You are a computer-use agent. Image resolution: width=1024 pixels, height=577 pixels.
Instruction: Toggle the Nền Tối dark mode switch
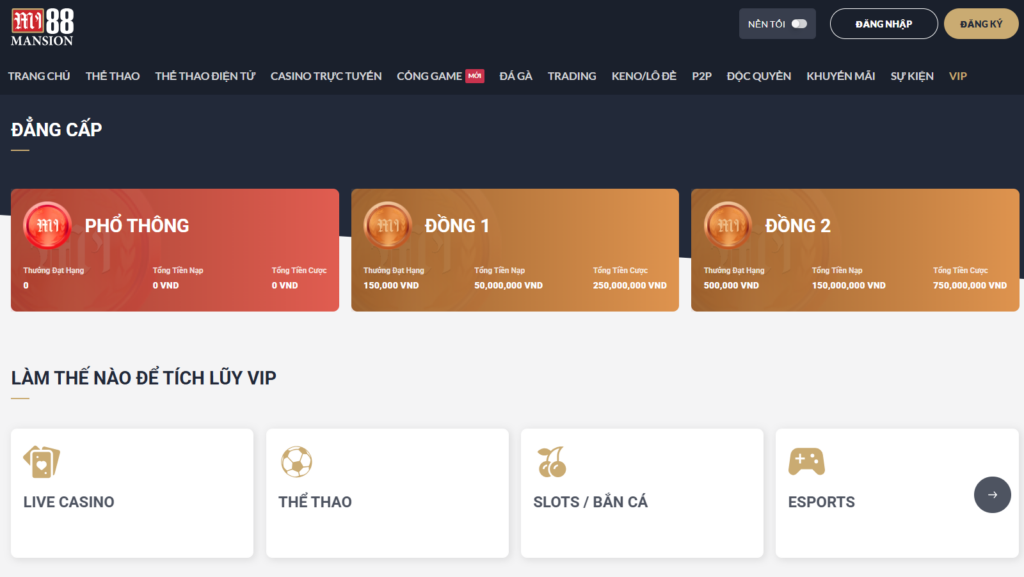(x=798, y=24)
